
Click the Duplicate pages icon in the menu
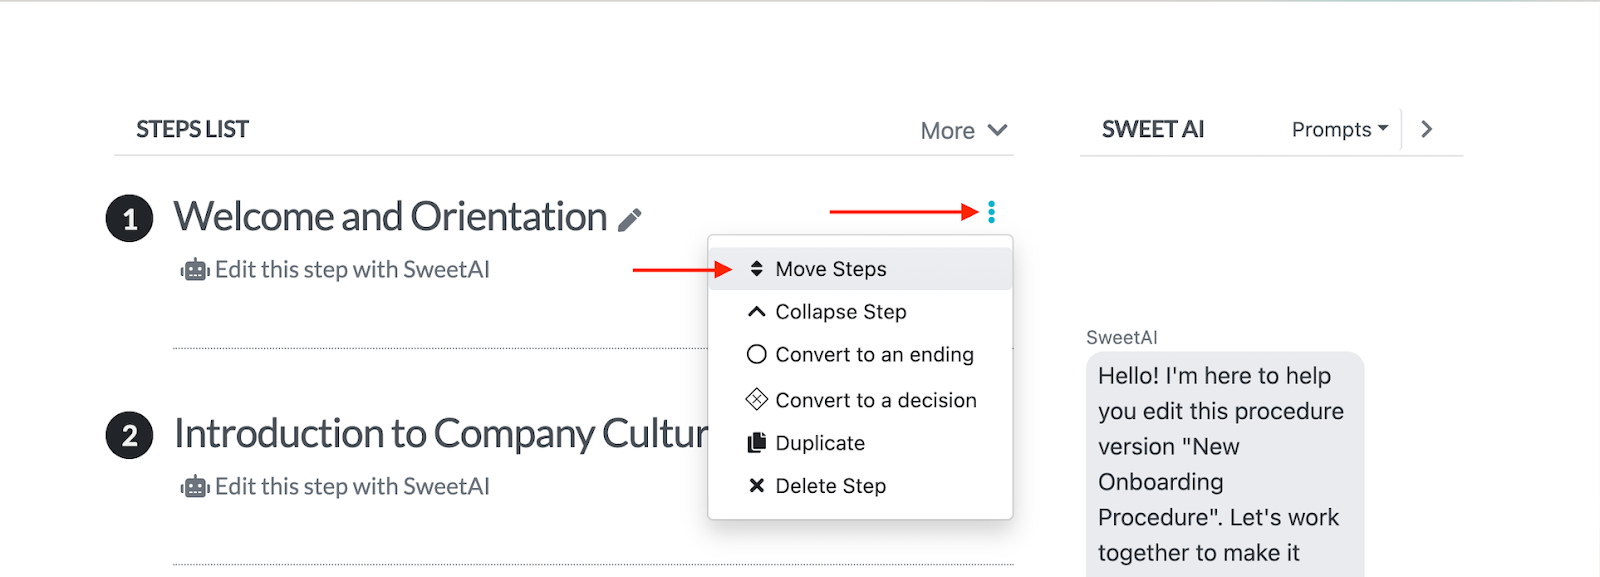(x=756, y=442)
